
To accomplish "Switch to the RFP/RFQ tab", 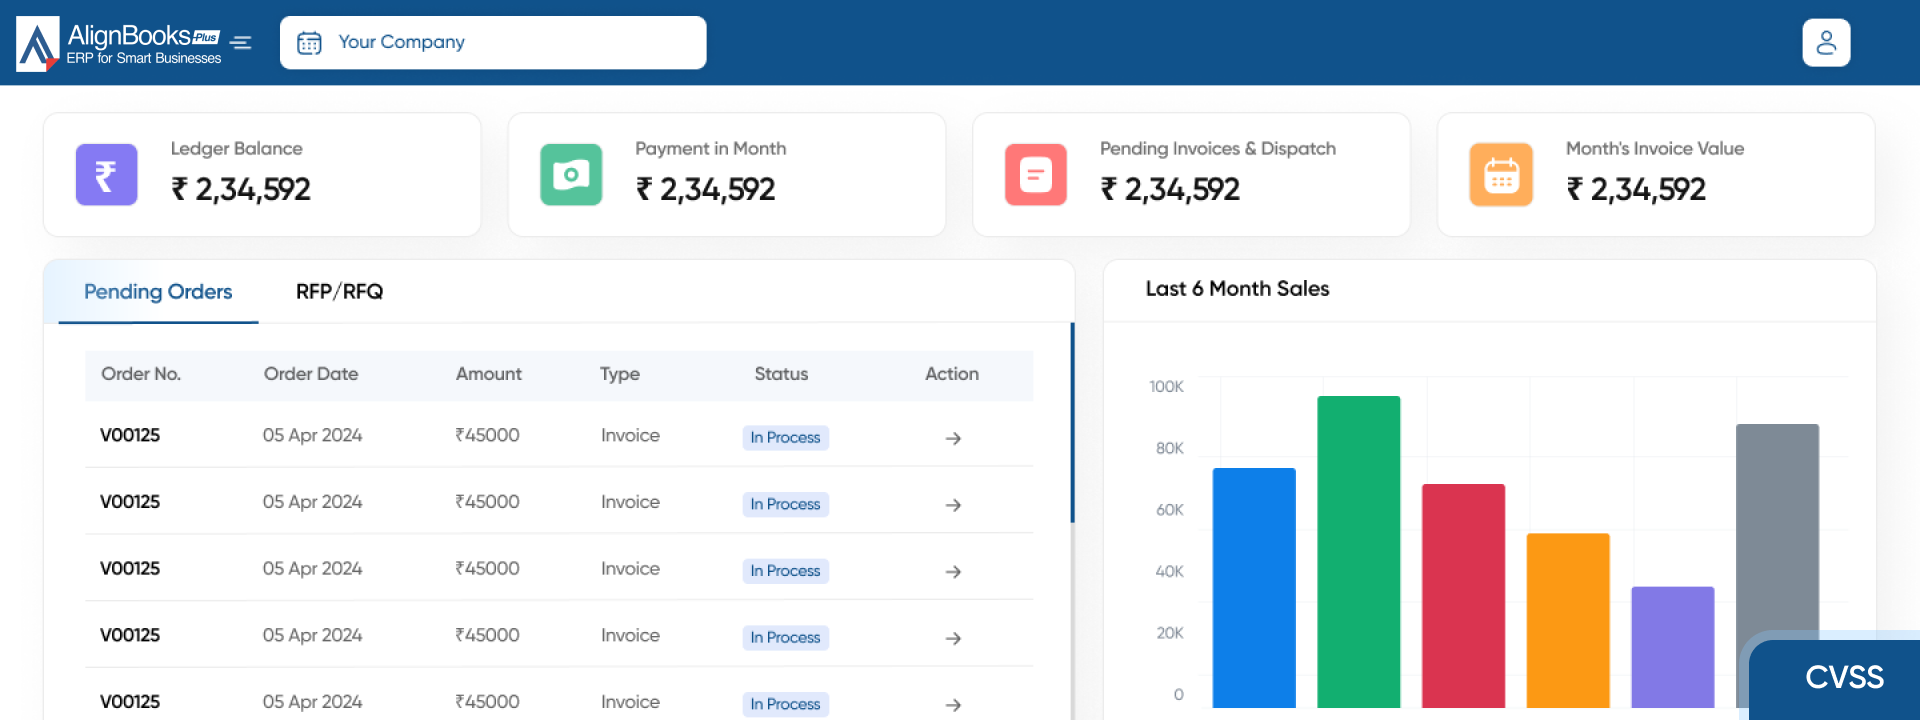I will coord(339,292).
